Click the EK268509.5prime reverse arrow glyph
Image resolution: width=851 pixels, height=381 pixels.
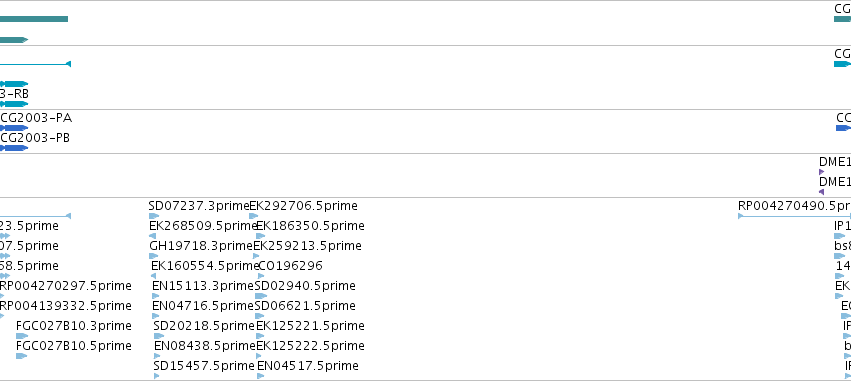pos(153,236)
